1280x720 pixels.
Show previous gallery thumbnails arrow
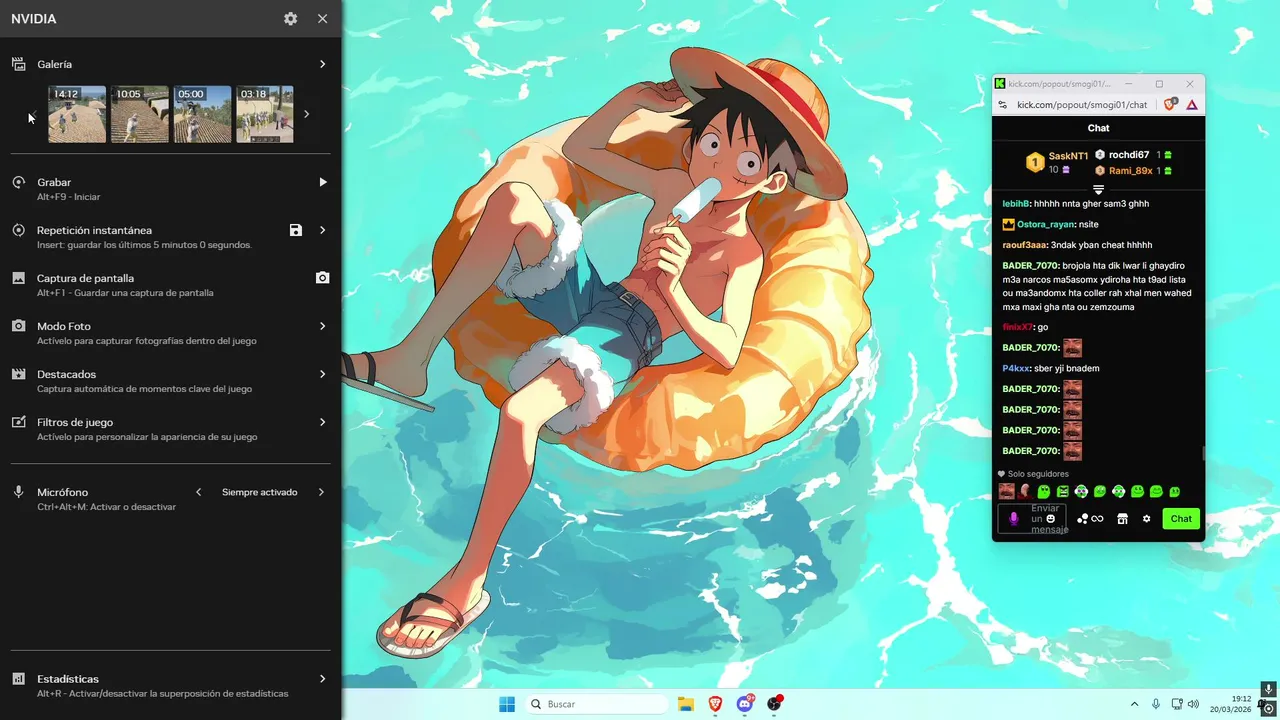tap(35, 114)
